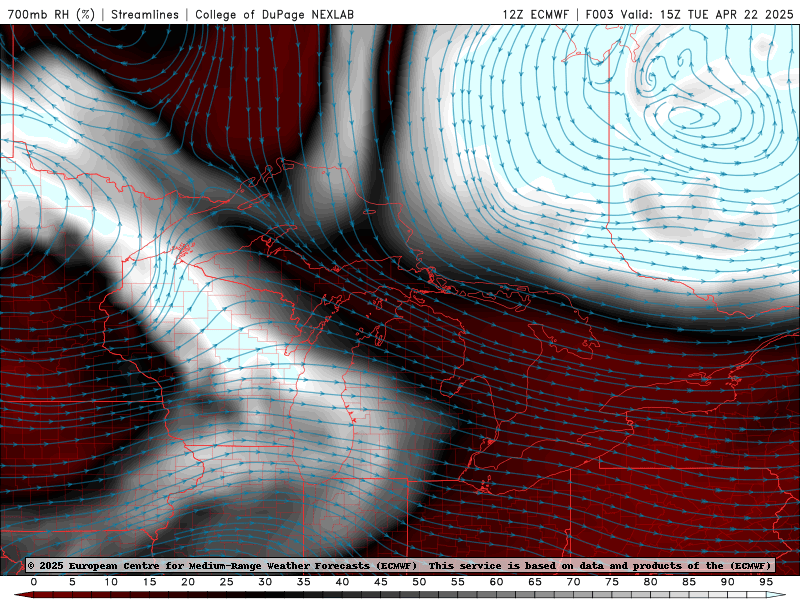Image resolution: width=800 pixels, height=600 pixels.
Task: Click the colorbar label "35"
Action: pyautogui.click(x=304, y=582)
